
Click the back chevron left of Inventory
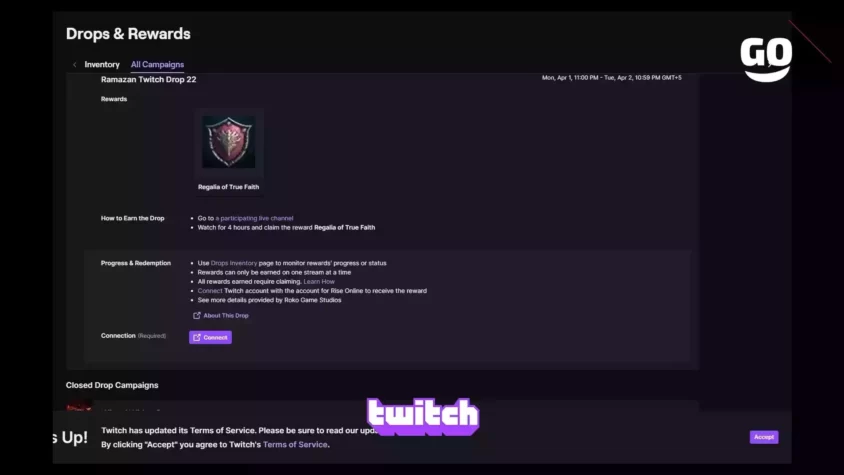[74, 65]
